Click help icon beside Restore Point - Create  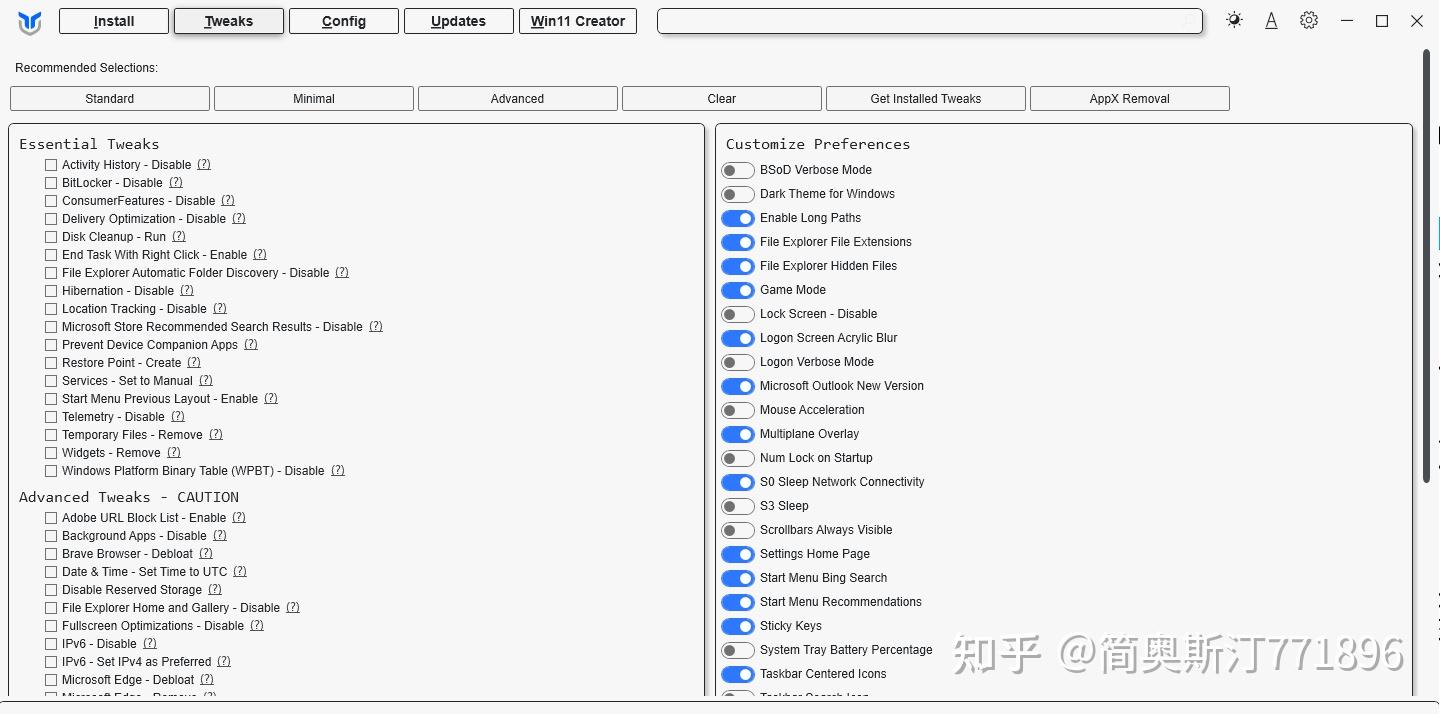click(x=194, y=363)
